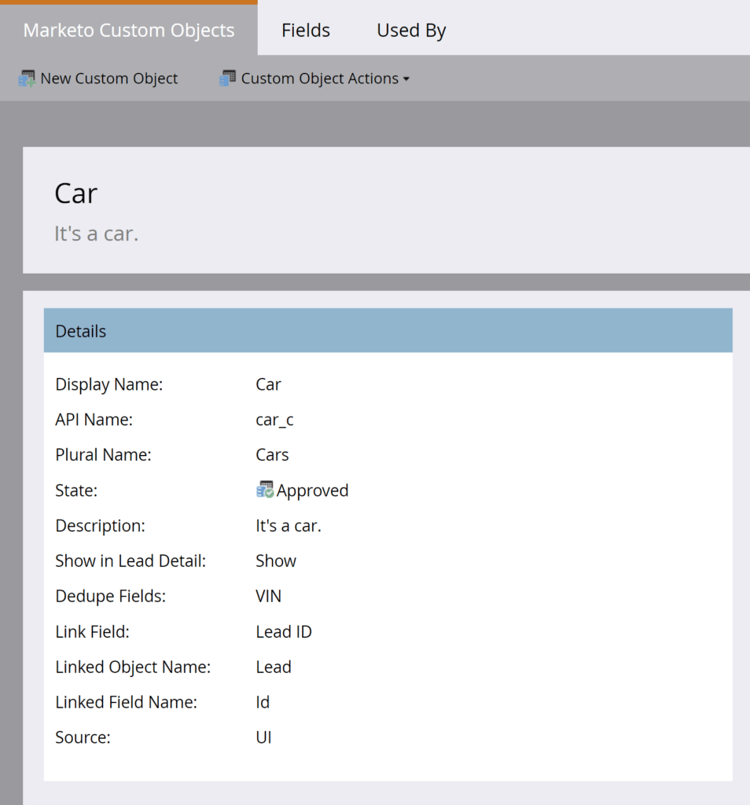Click the Source: label
The image size is (750, 805).
pos(83,737)
